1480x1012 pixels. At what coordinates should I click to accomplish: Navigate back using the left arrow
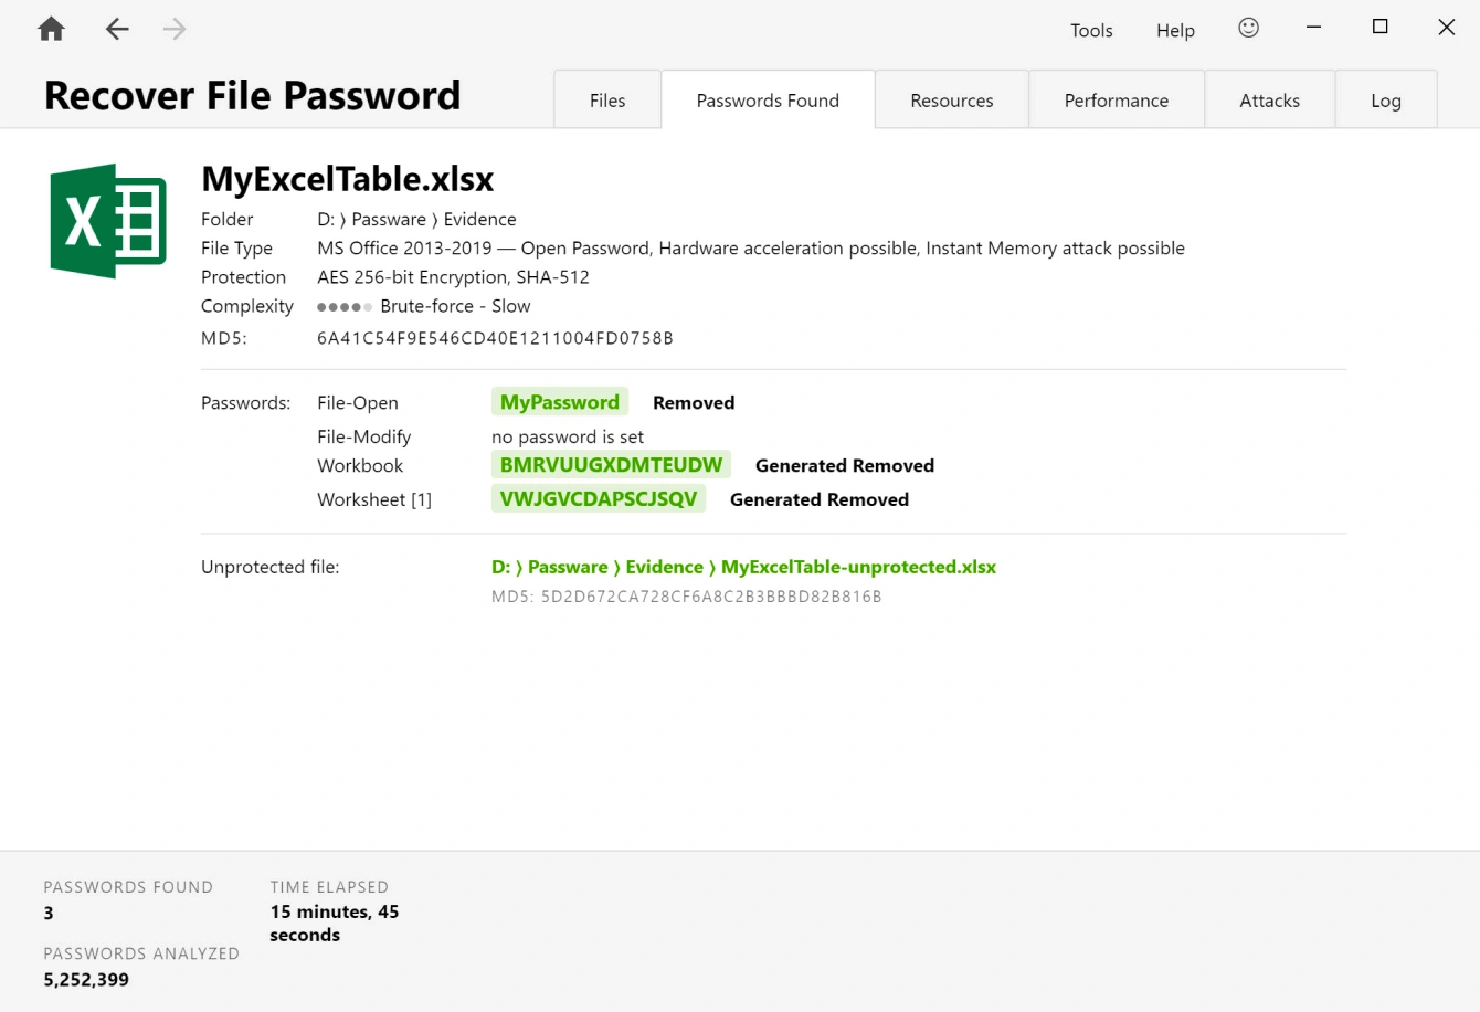point(117,29)
